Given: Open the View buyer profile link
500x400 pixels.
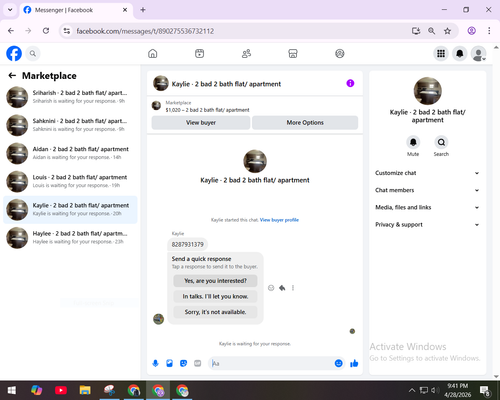Looking at the screenshot, I should pyautogui.click(x=279, y=220).
